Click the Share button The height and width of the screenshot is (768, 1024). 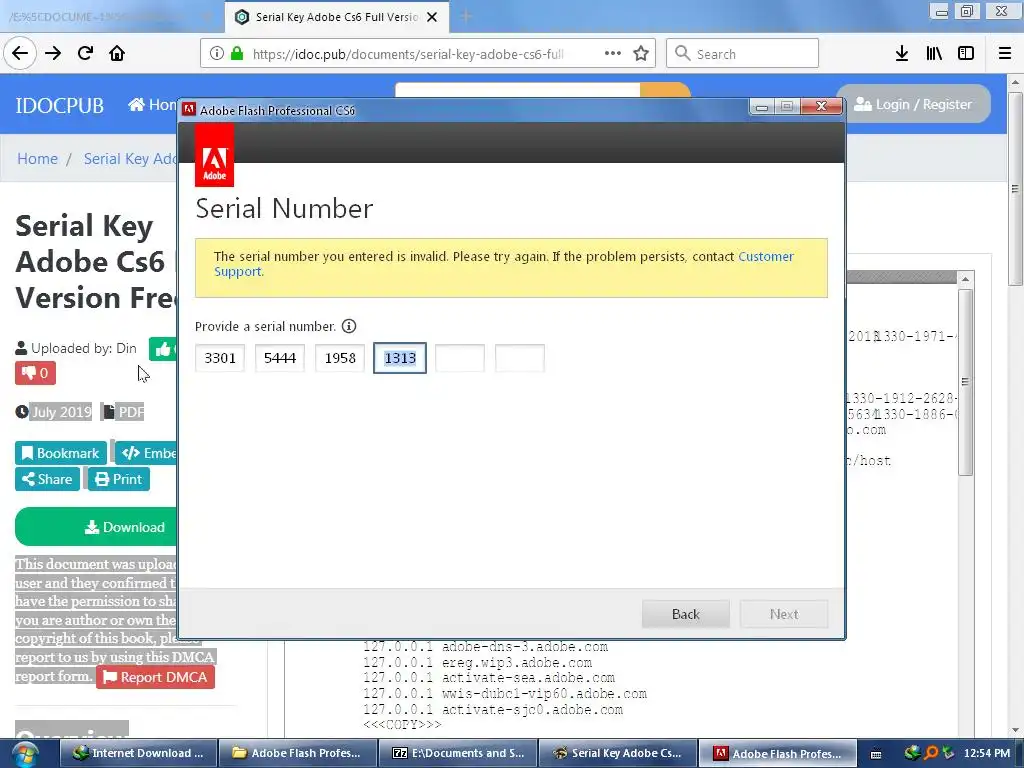(x=47, y=479)
